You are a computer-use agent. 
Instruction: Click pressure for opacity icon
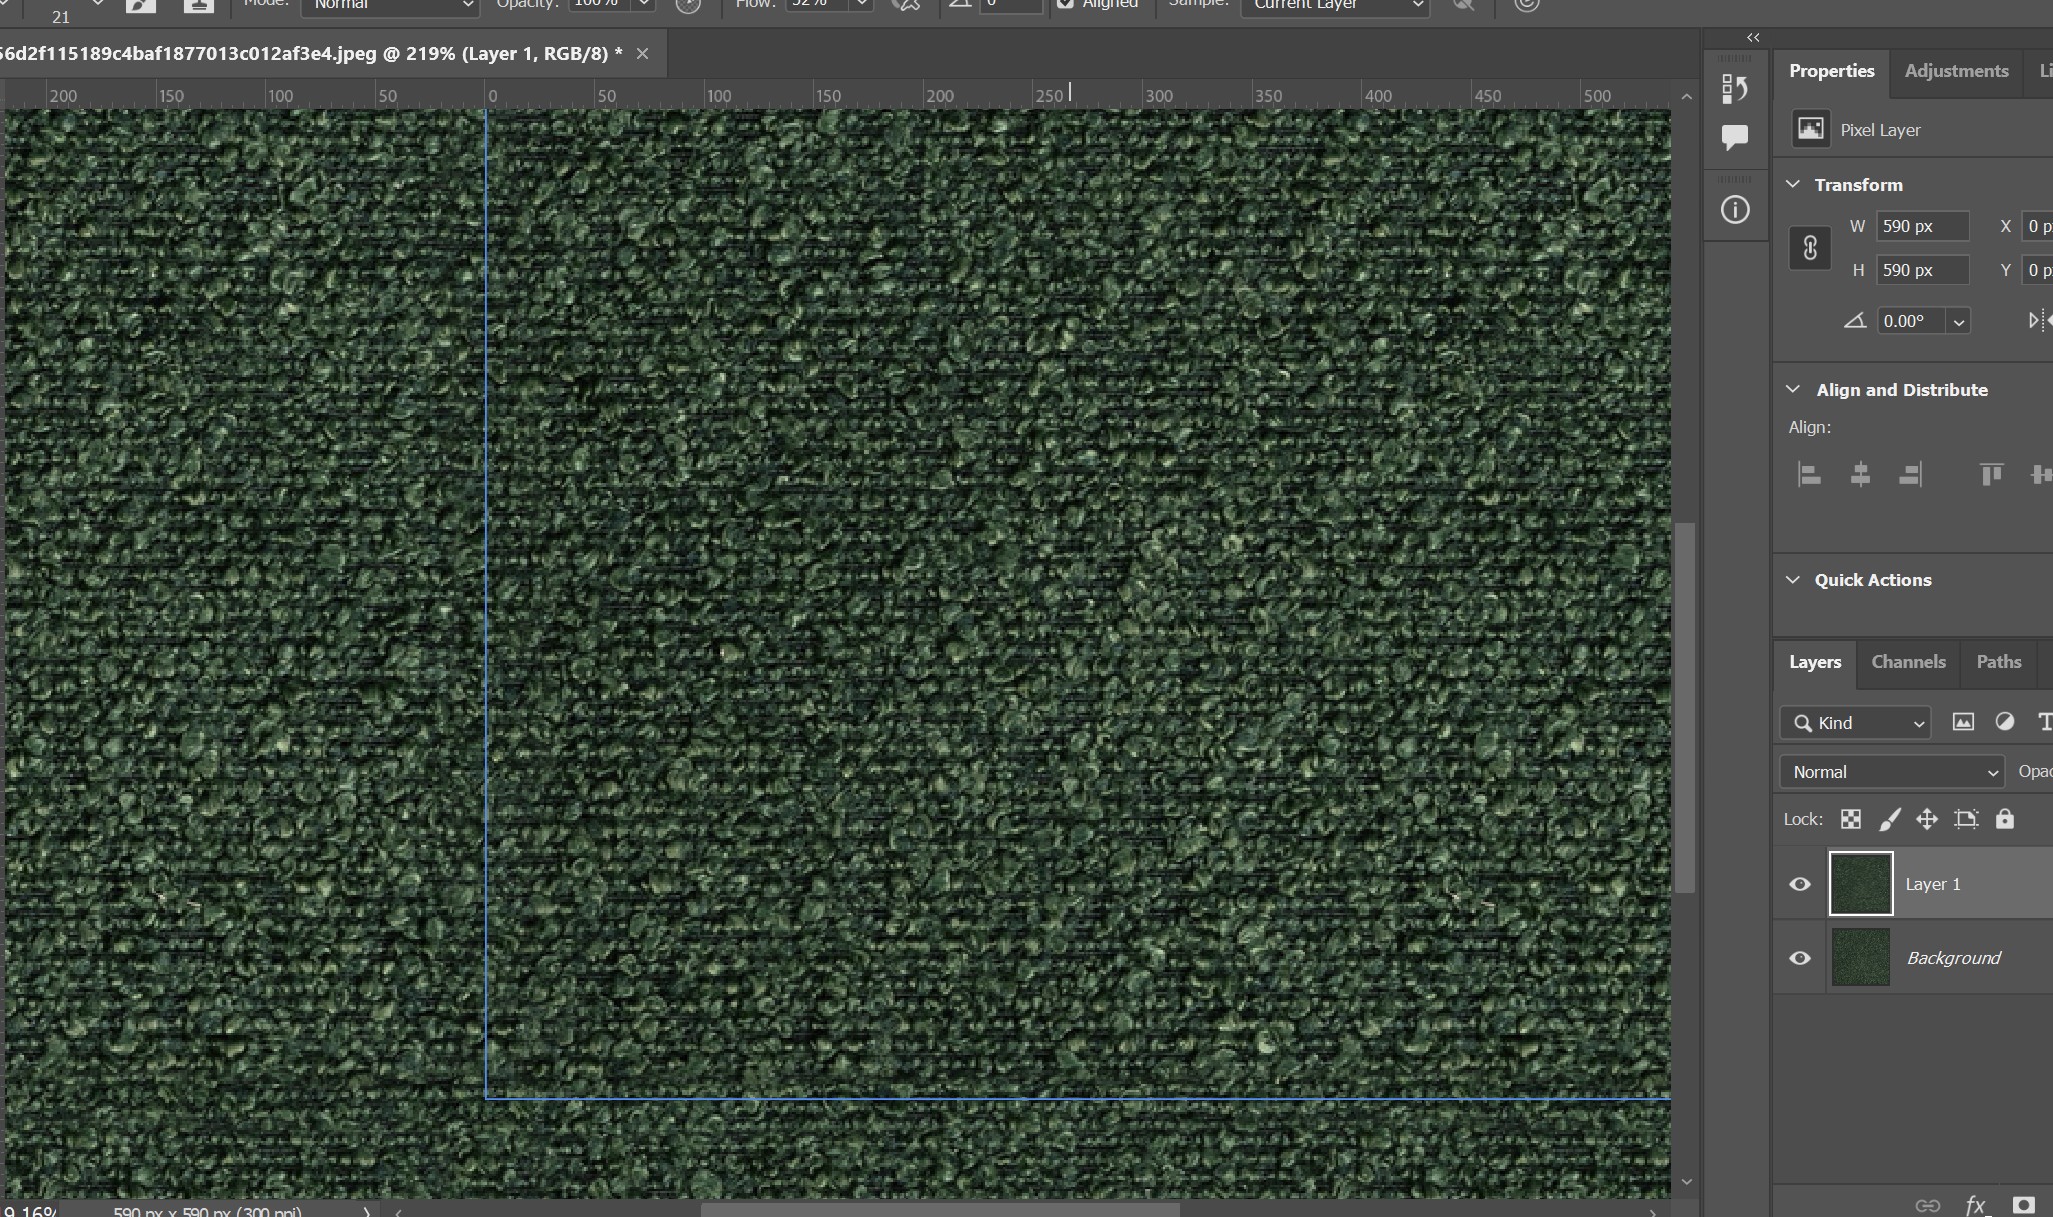[688, 5]
